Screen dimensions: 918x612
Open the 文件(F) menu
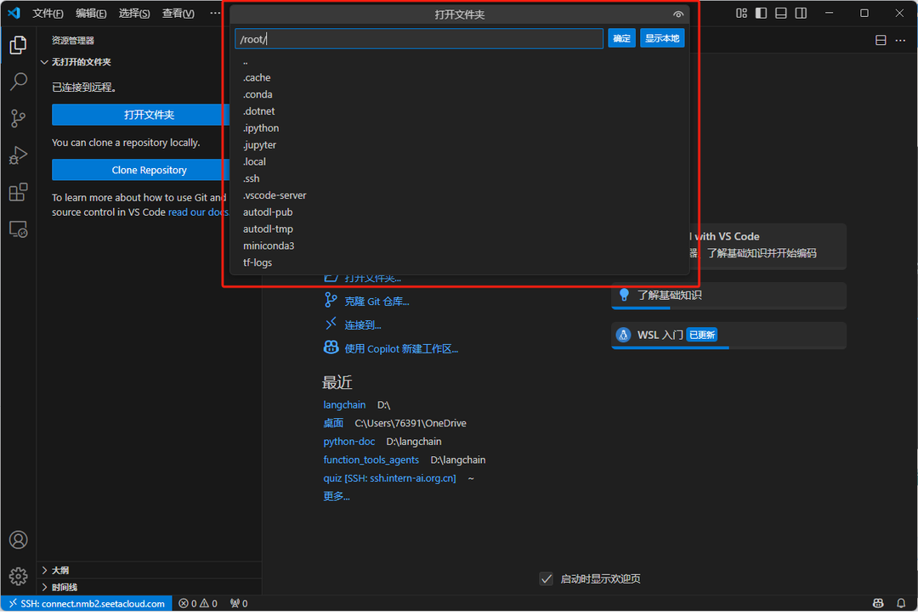pos(48,13)
